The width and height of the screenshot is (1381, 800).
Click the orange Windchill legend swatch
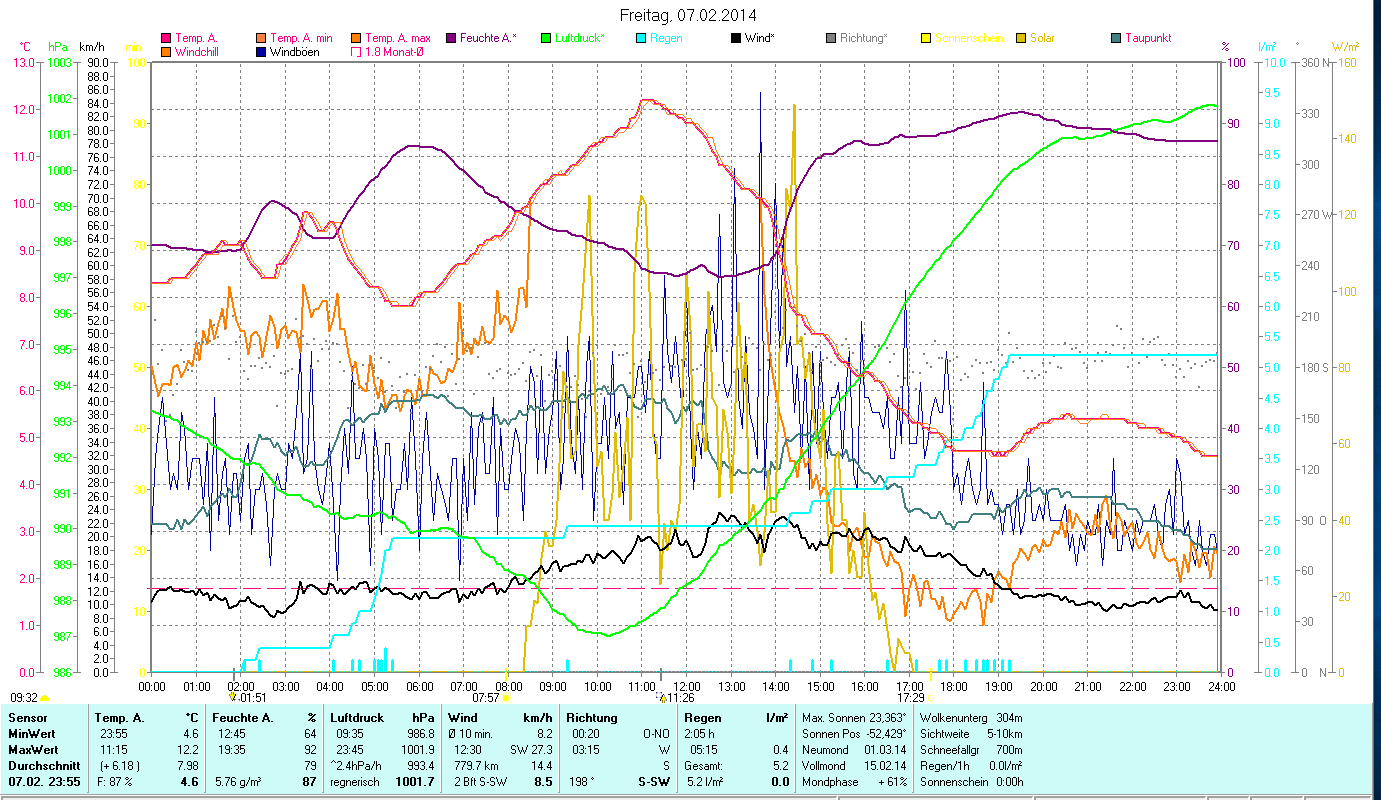pos(166,52)
